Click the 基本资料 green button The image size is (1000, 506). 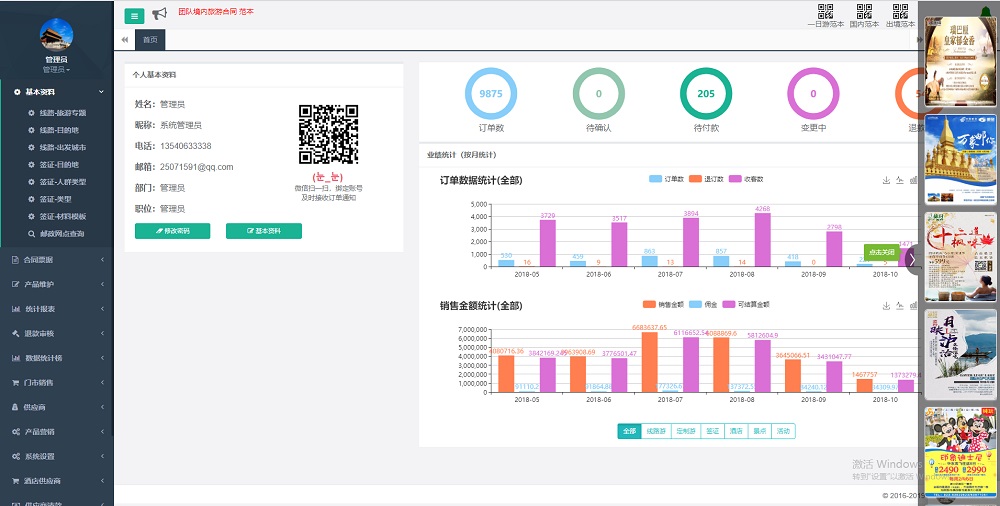(x=263, y=231)
